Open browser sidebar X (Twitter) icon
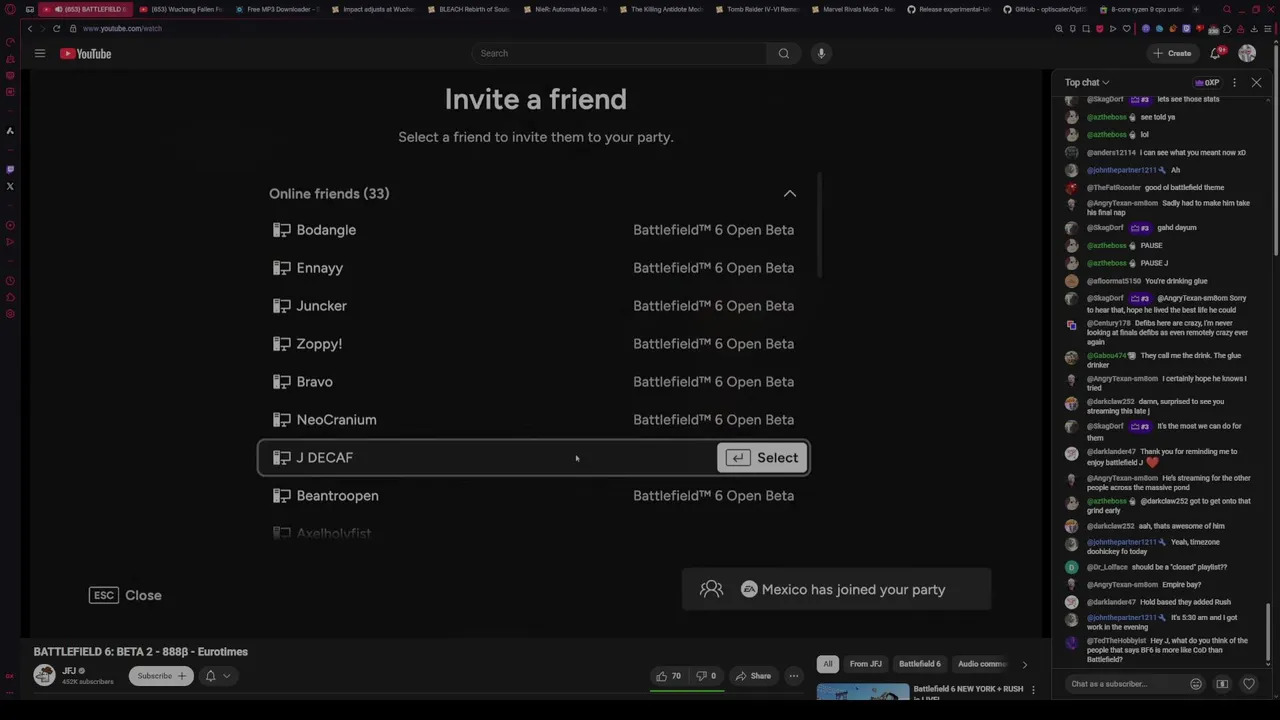The image size is (1280, 720). click(10, 186)
